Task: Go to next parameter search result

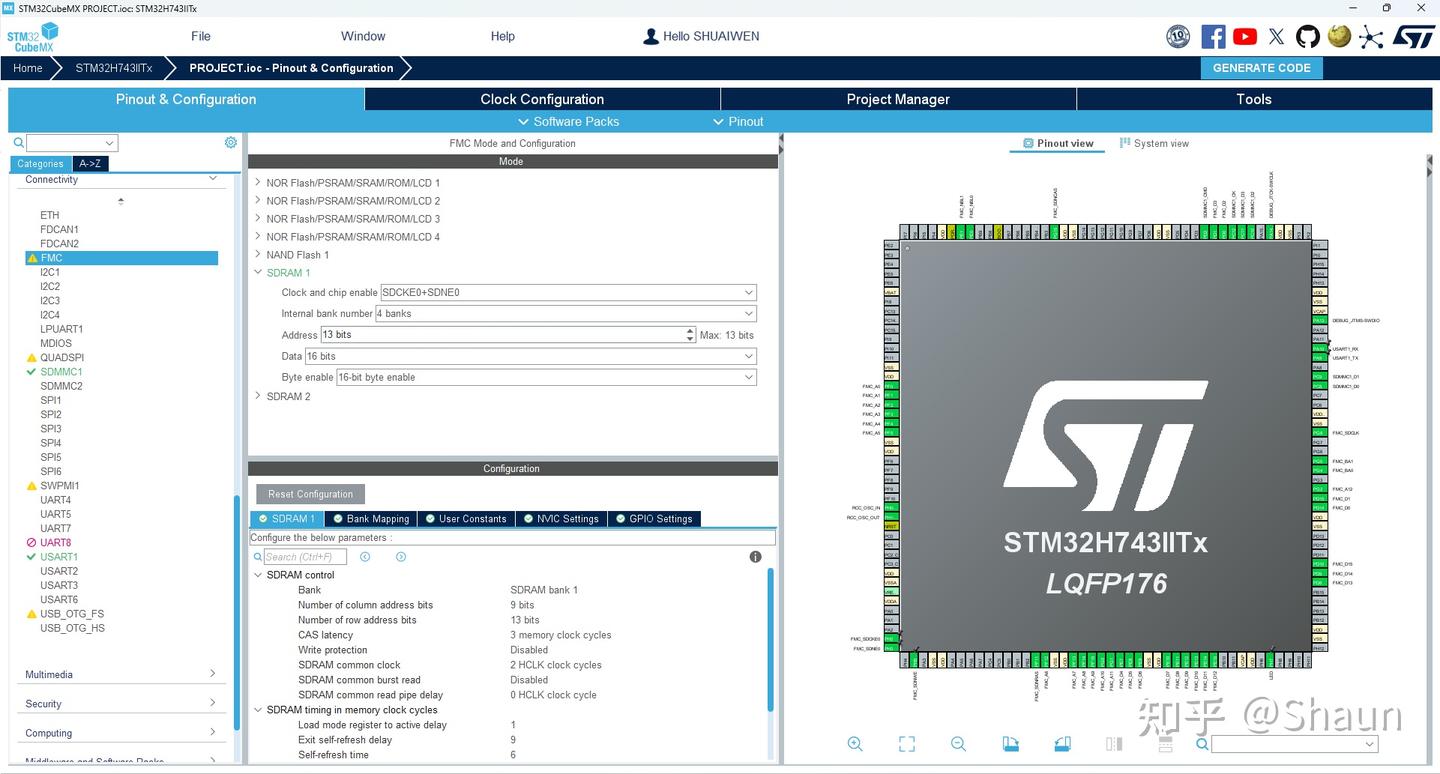Action: tap(401, 557)
